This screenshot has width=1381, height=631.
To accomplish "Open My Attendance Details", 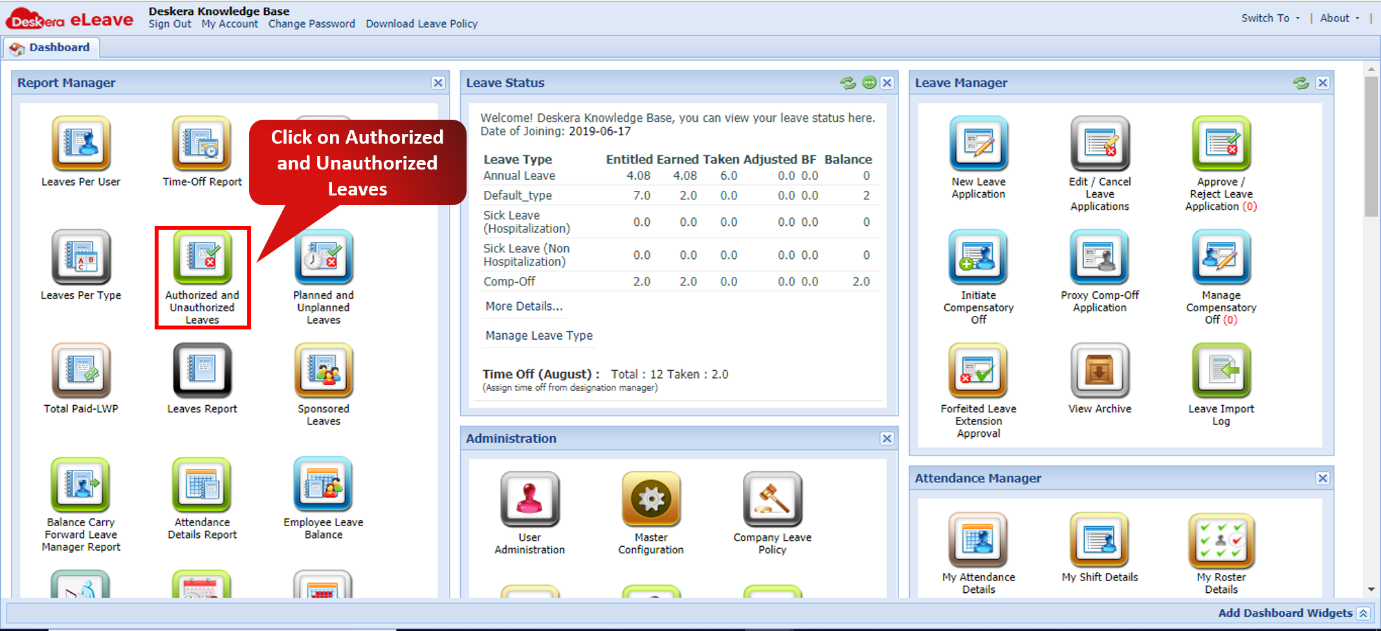I will (x=978, y=541).
